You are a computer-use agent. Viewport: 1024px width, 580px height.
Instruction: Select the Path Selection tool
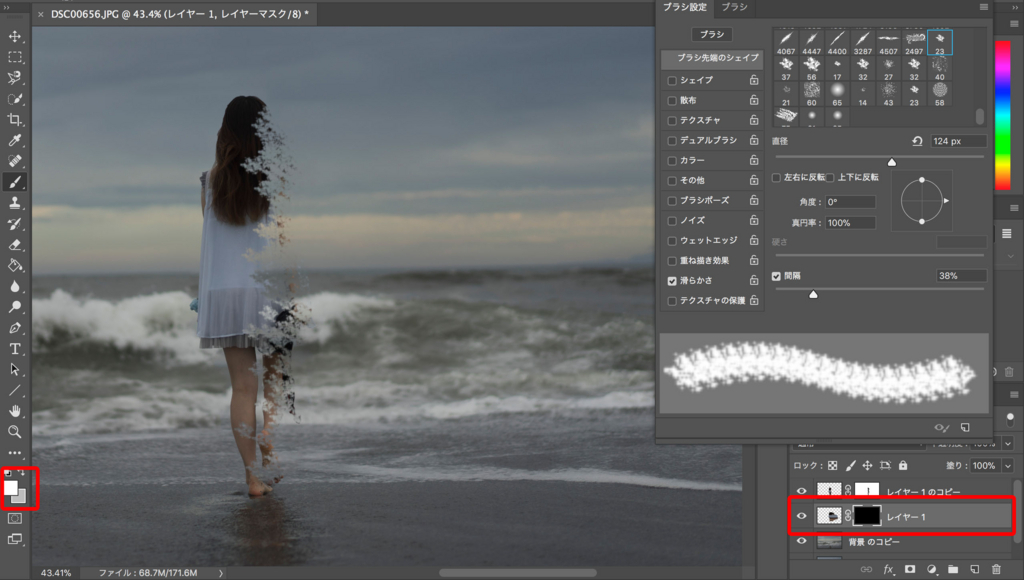point(14,370)
